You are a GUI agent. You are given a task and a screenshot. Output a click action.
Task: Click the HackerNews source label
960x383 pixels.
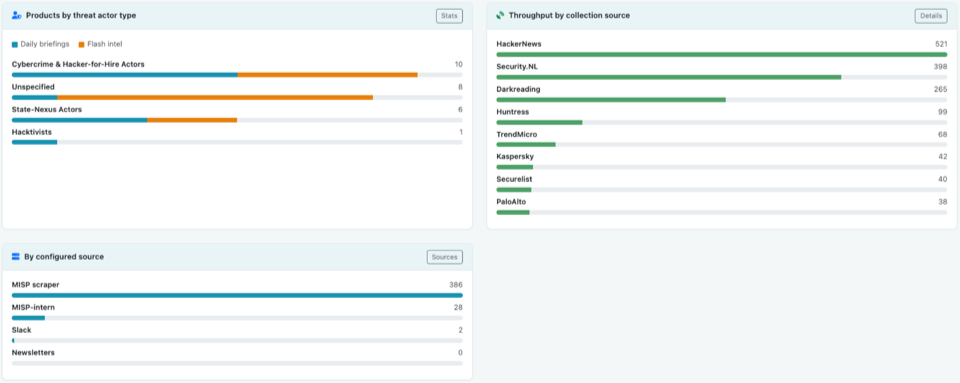[519, 44]
